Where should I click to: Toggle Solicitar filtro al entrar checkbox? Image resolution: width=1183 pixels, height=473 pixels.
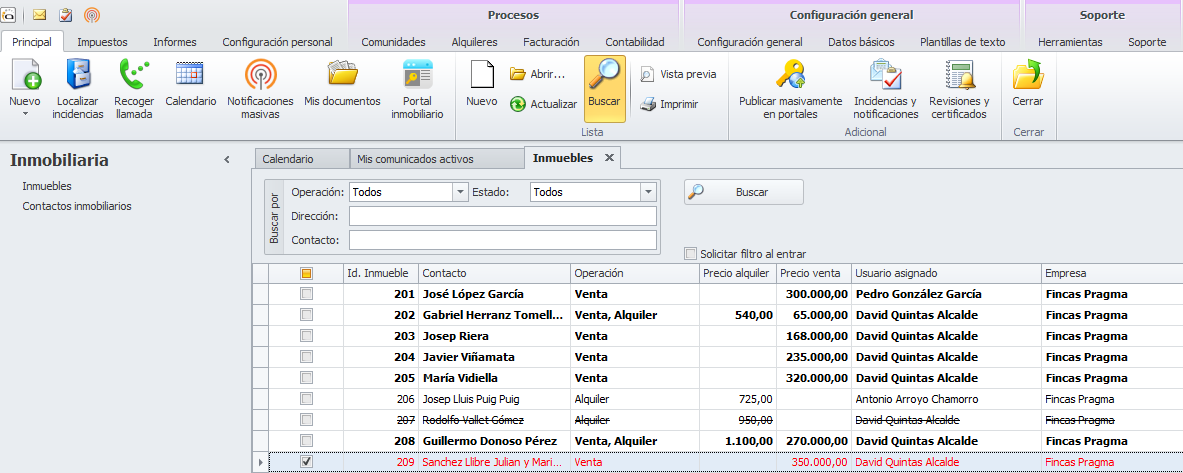click(x=690, y=254)
